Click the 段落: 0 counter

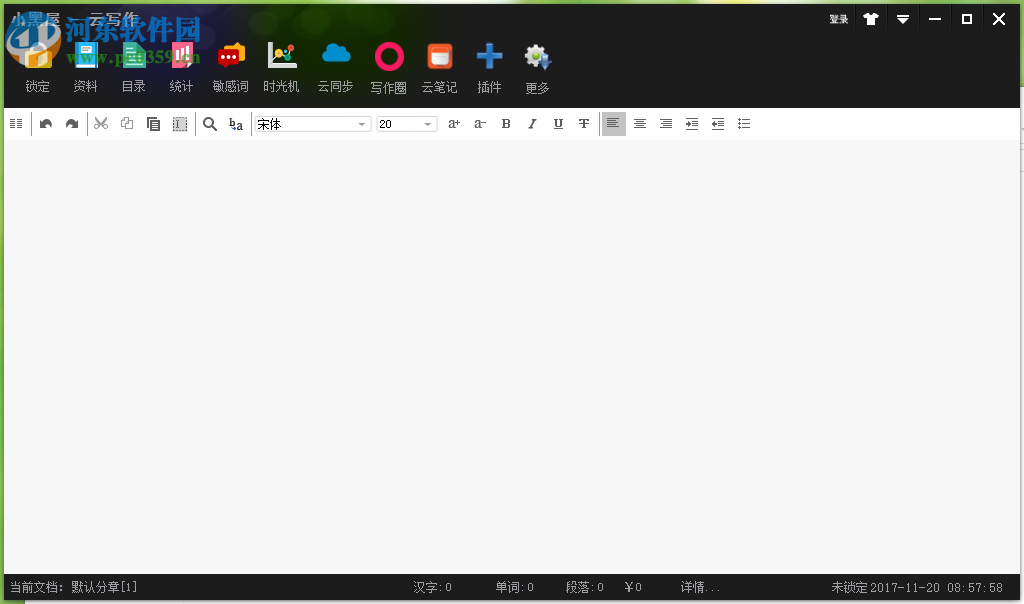584,587
